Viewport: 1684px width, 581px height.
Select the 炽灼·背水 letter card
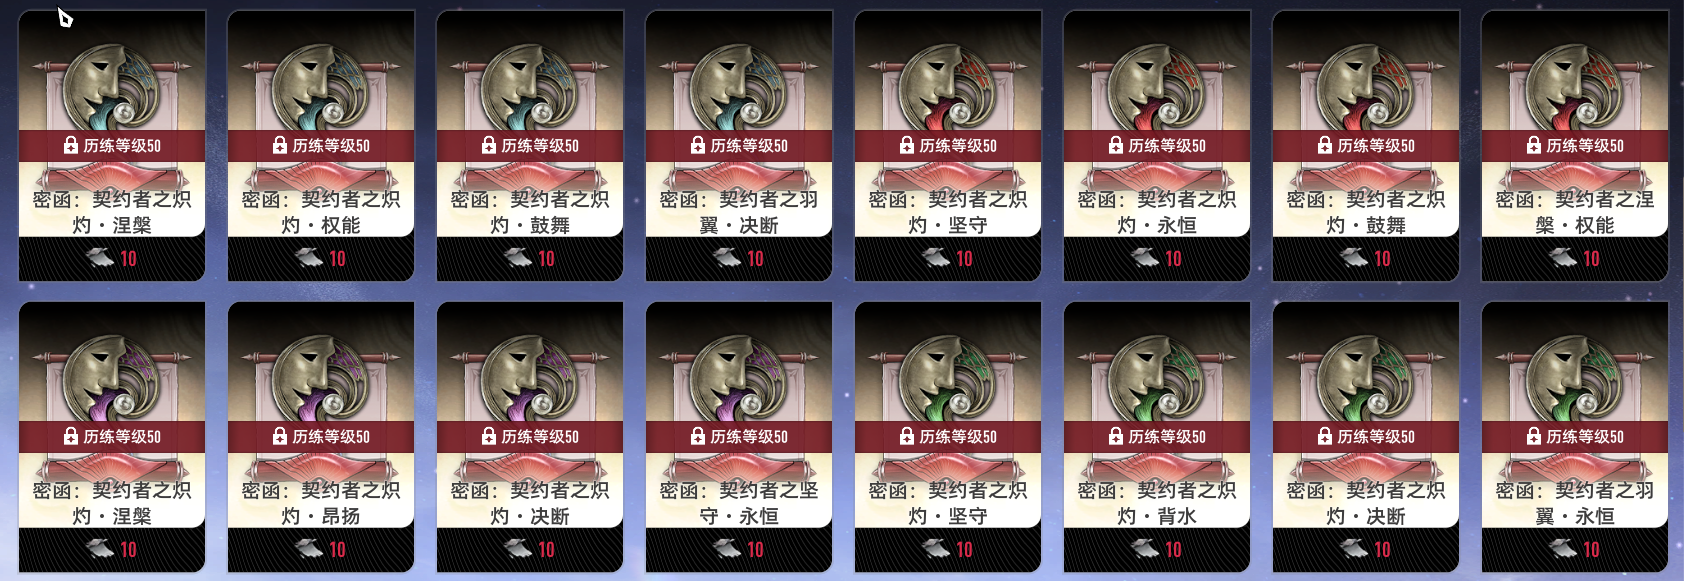[1157, 437]
